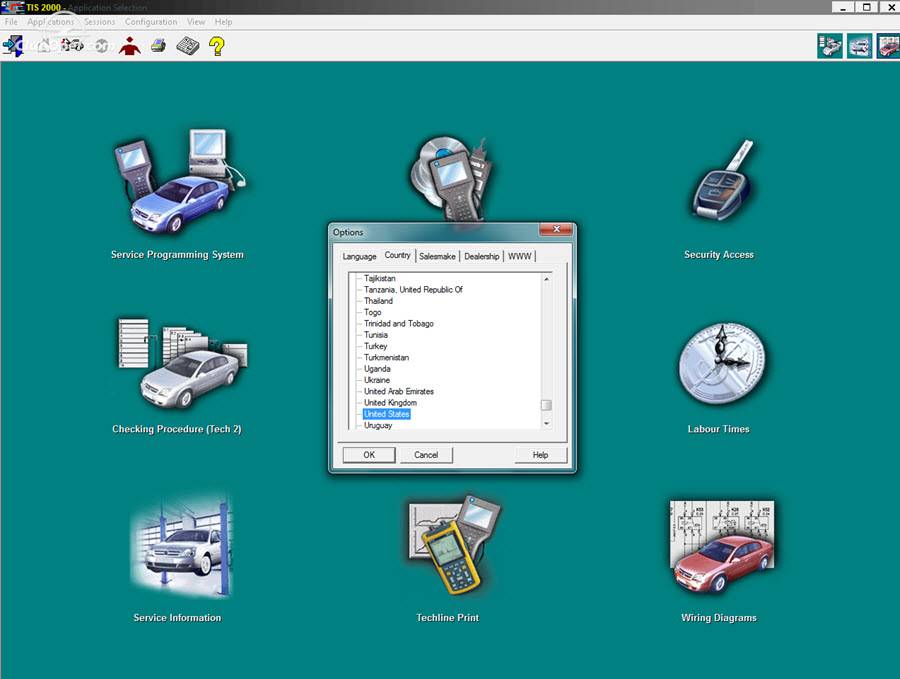
Task: Select Thailand in the country list
Action: [x=378, y=301]
